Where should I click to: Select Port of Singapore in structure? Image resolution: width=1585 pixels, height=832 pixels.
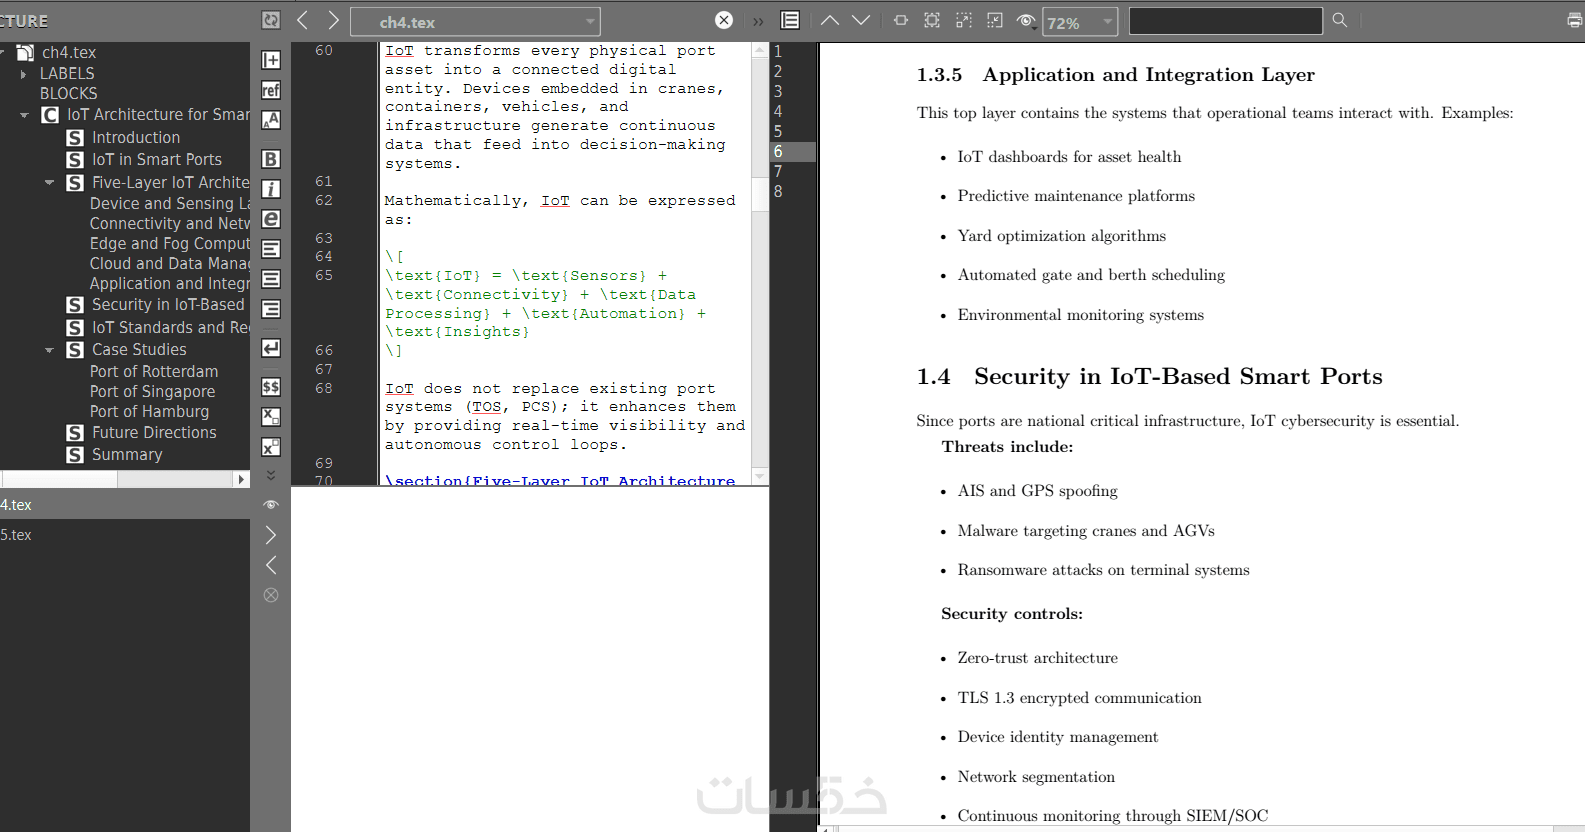pyautogui.click(x=152, y=392)
